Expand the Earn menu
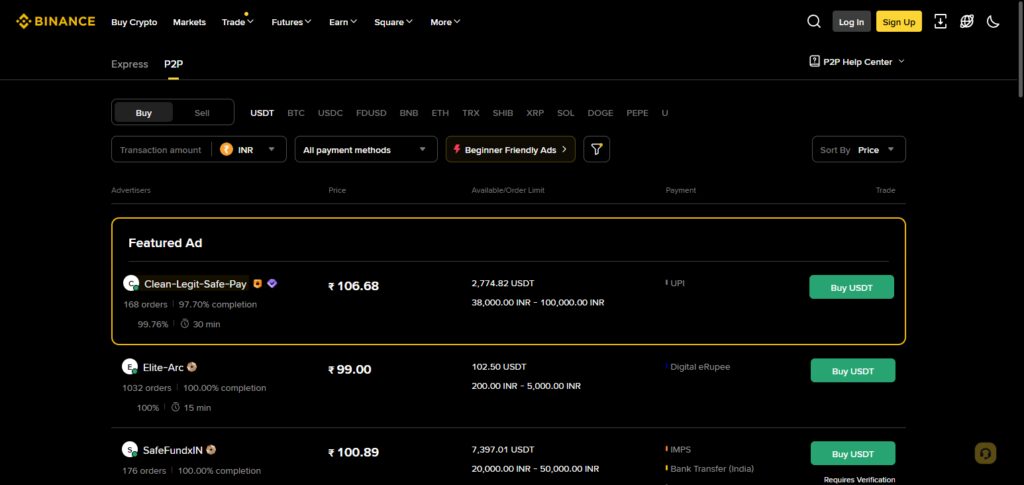Viewport: 1024px width, 485px height. coord(343,22)
